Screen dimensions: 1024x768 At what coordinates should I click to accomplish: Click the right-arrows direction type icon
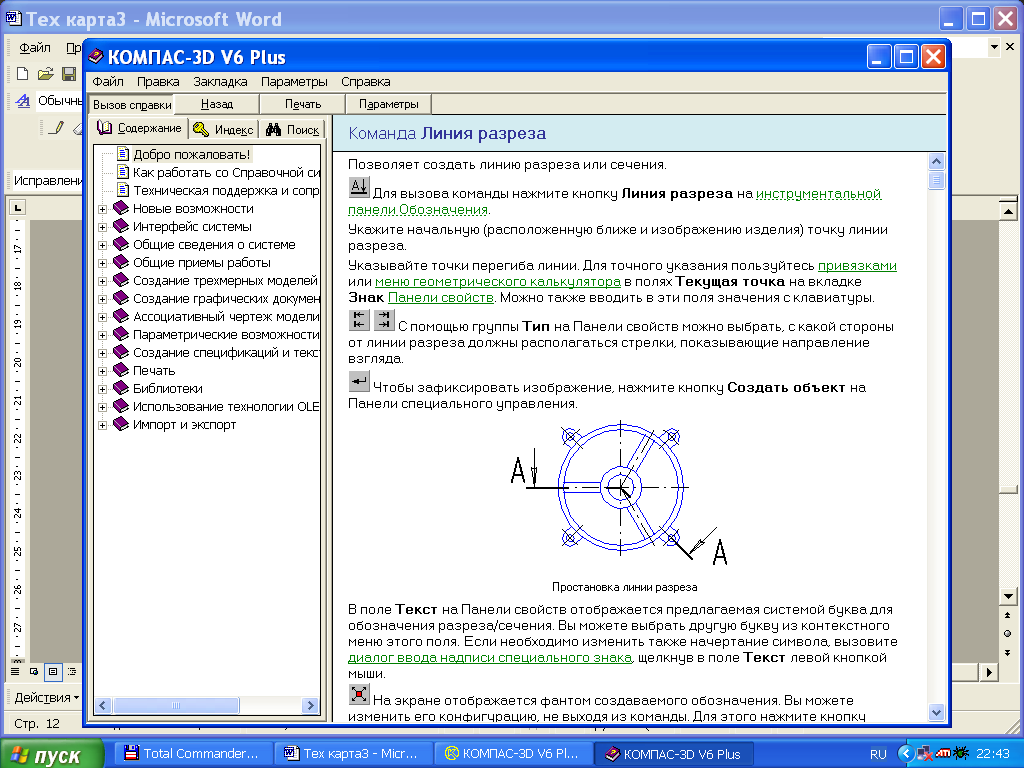(x=384, y=320)
